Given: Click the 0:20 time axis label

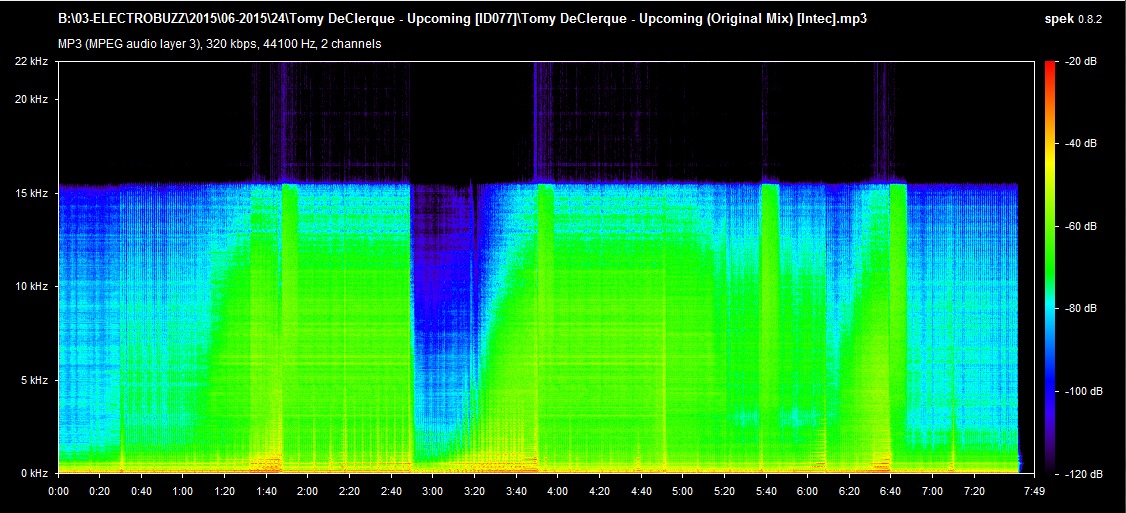Looking at the screenshot, I should pyautogui.click(x=100, y=491).
